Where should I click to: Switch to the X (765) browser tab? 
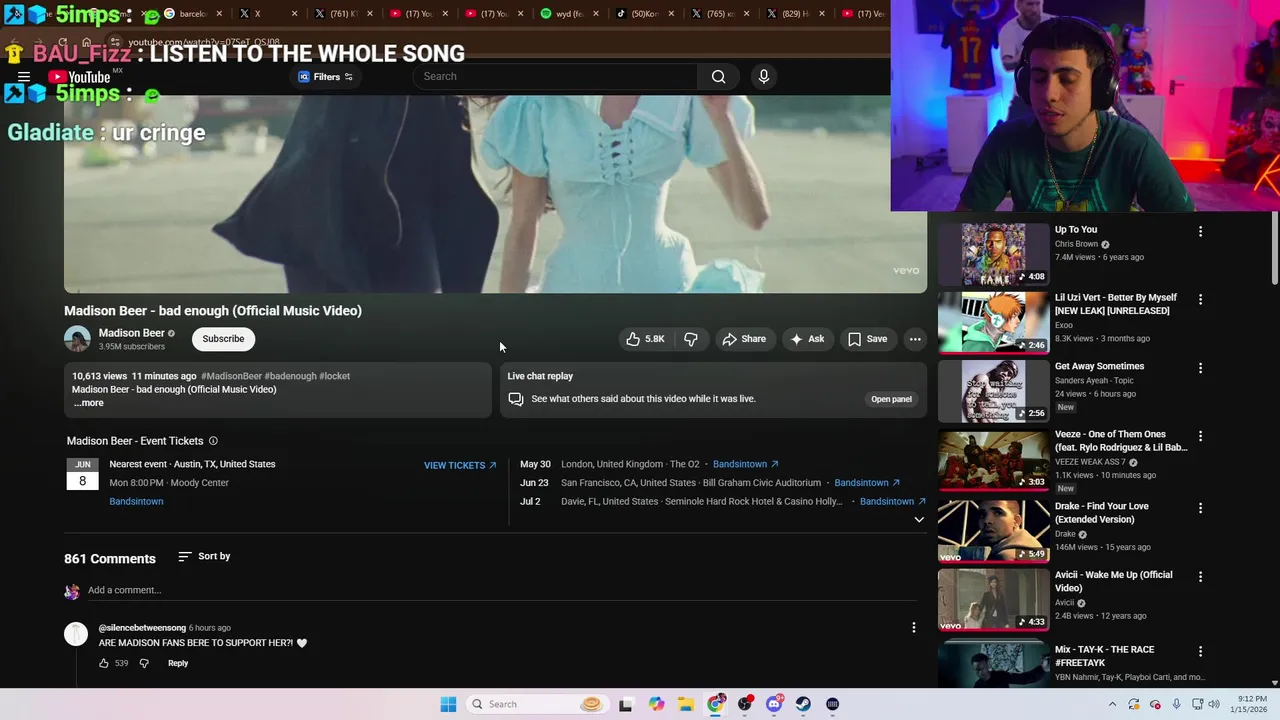720,14
